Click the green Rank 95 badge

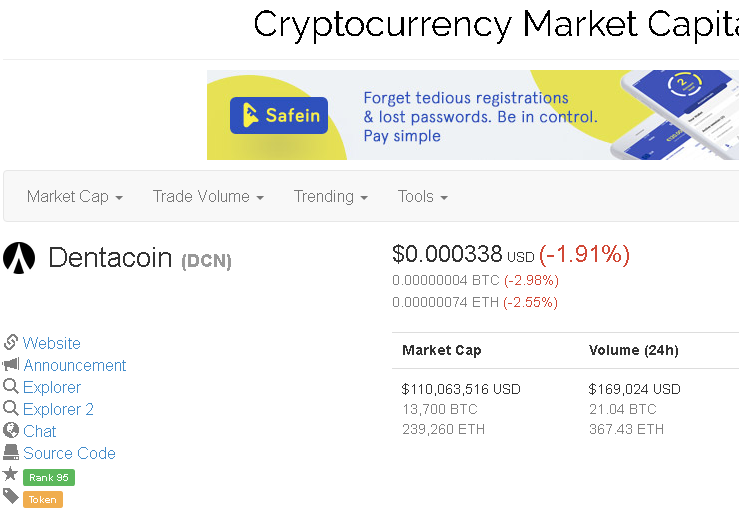click(49, 478)
